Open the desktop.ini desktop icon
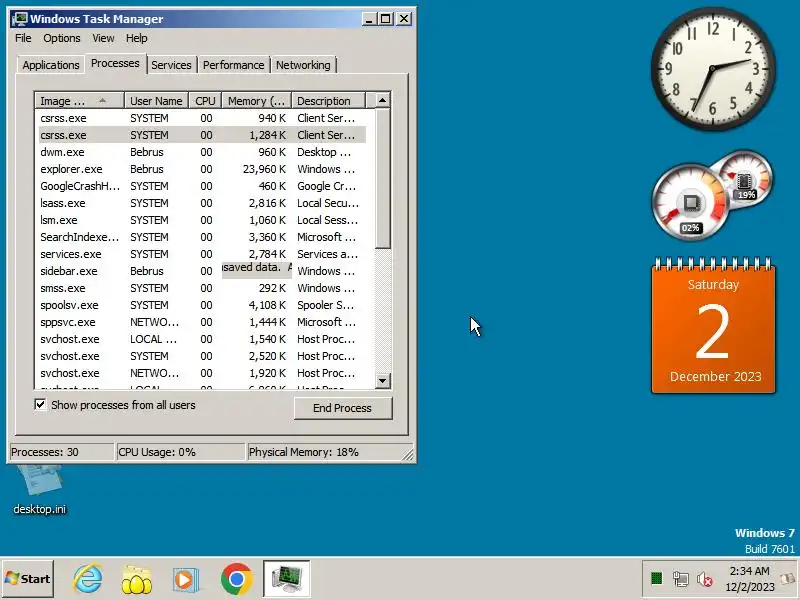 pyautogui.click(x=39, y=491)
